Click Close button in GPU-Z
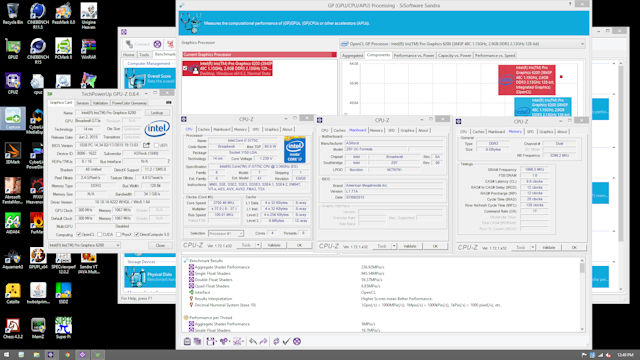640x360 pixels. pos(160,245)
